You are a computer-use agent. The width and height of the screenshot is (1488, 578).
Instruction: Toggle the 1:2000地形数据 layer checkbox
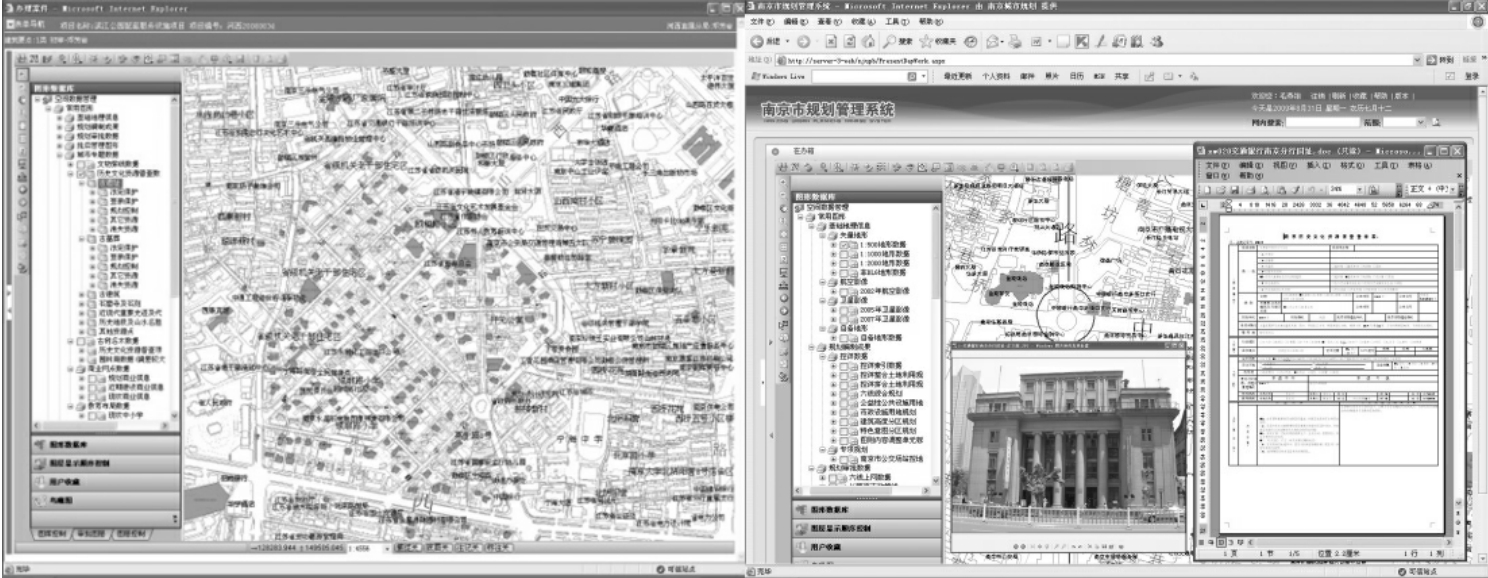point(846,263)
